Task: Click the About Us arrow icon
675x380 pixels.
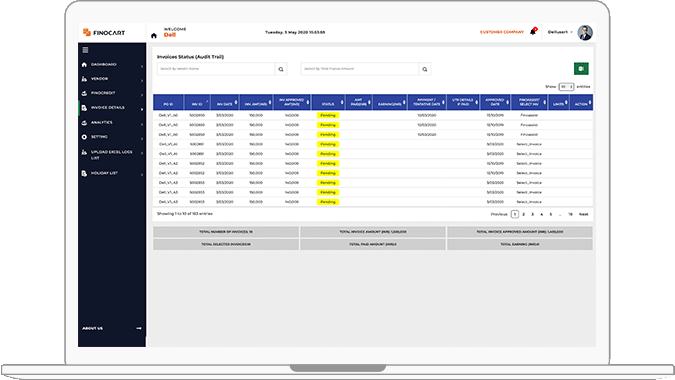Action: [139, 328]
